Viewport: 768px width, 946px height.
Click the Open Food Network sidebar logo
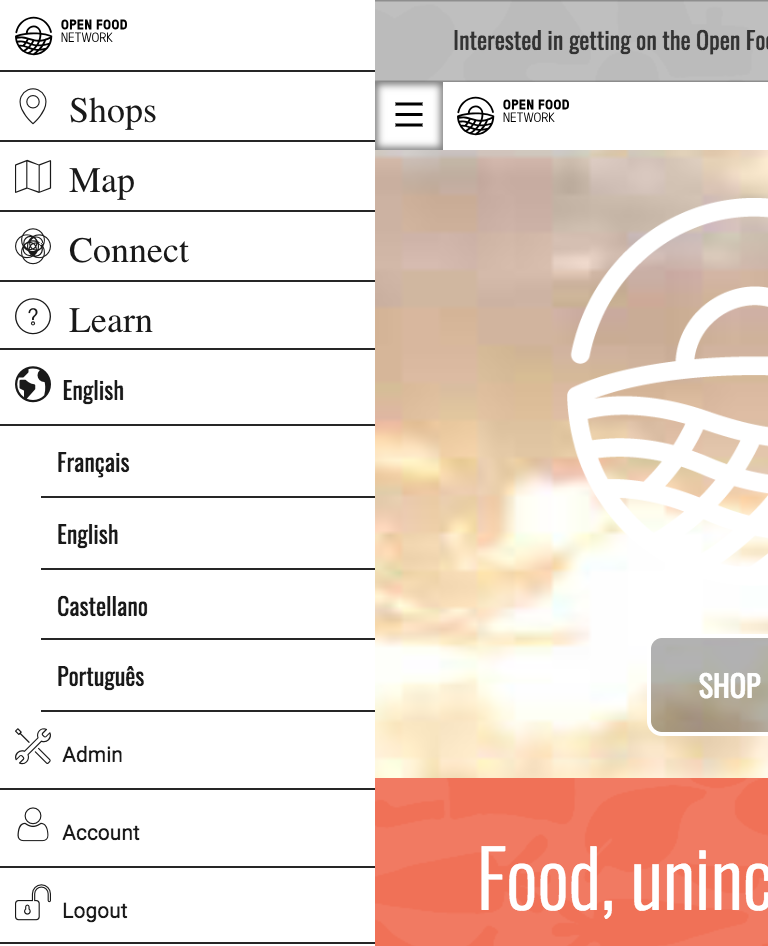71,35
